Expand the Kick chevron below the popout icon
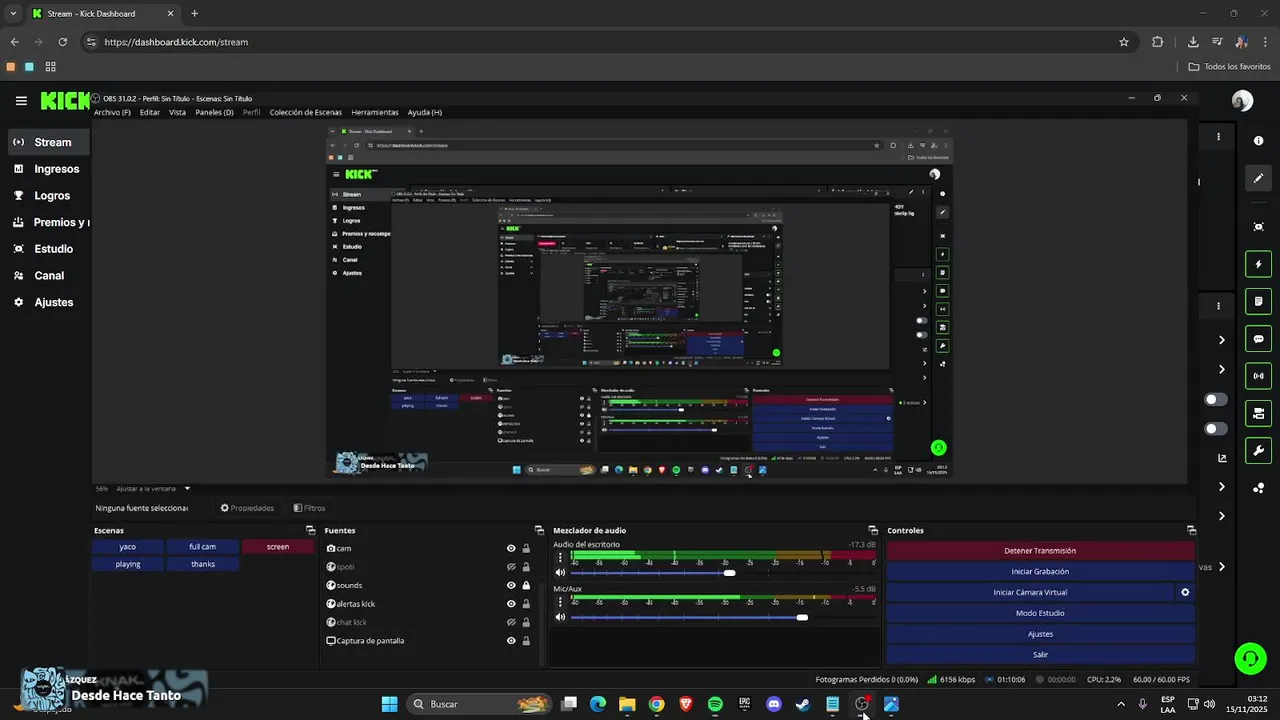The width and height of the screenshot is (1280, 720). (x=1222, y=487)
